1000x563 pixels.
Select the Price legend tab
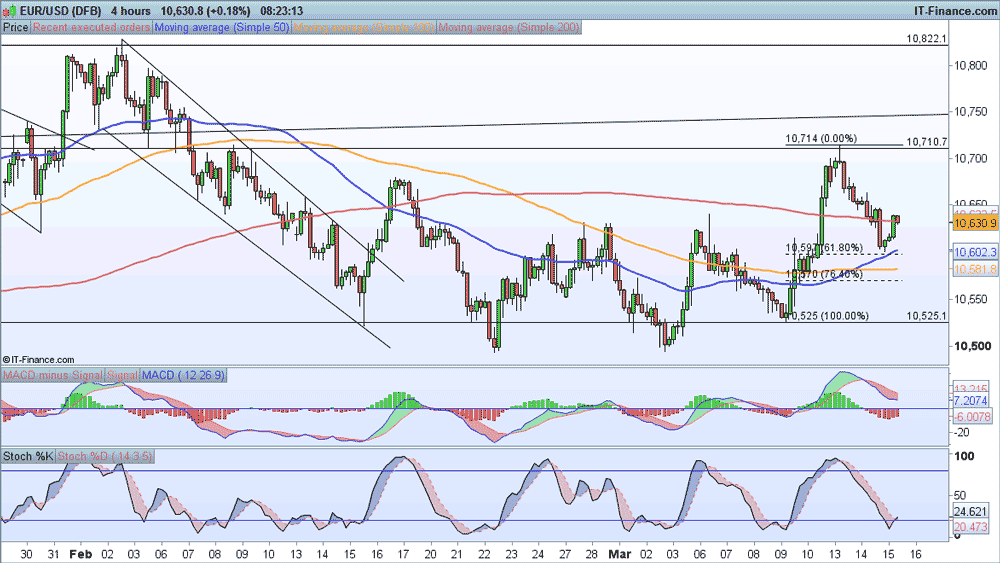pyautogui.click(x=16, y=27)
